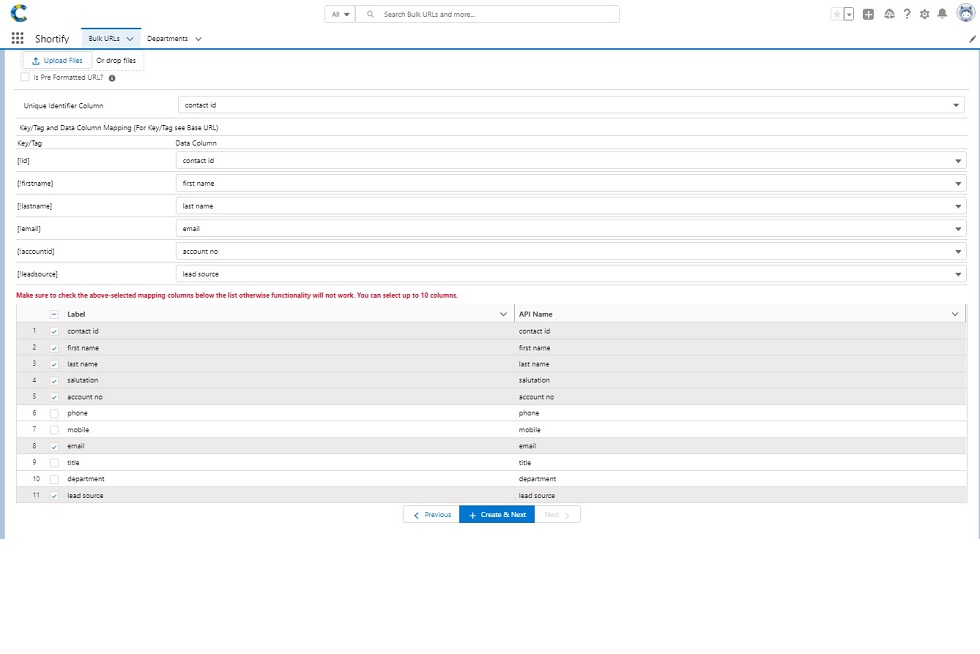
Task: Click the pencil edit navigation icon
Action: [x=972, y=39]
